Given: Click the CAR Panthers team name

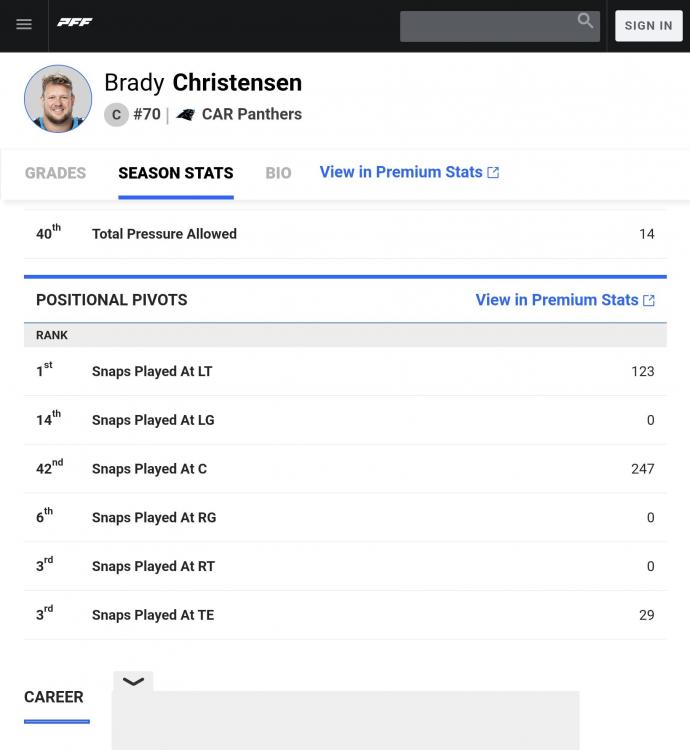Looking at the screenshot, I should click(251, 114).
